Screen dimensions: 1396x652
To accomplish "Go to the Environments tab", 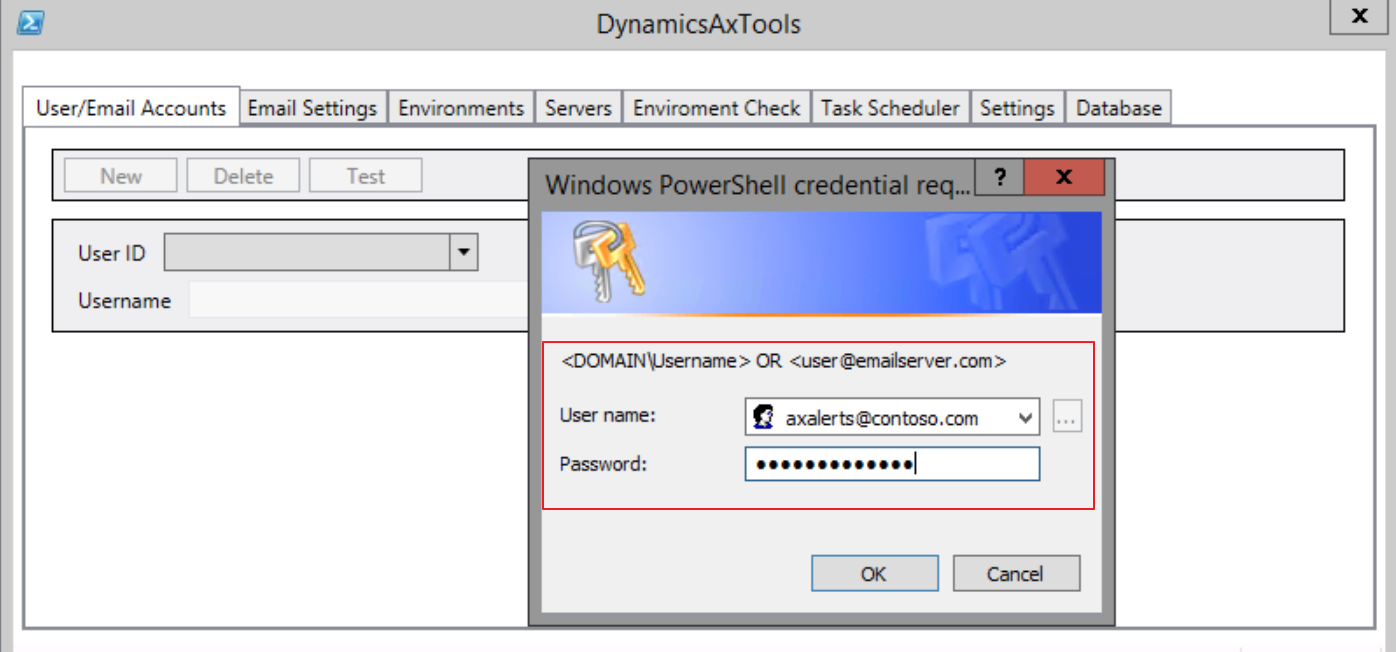I will (x=461, y=107).
